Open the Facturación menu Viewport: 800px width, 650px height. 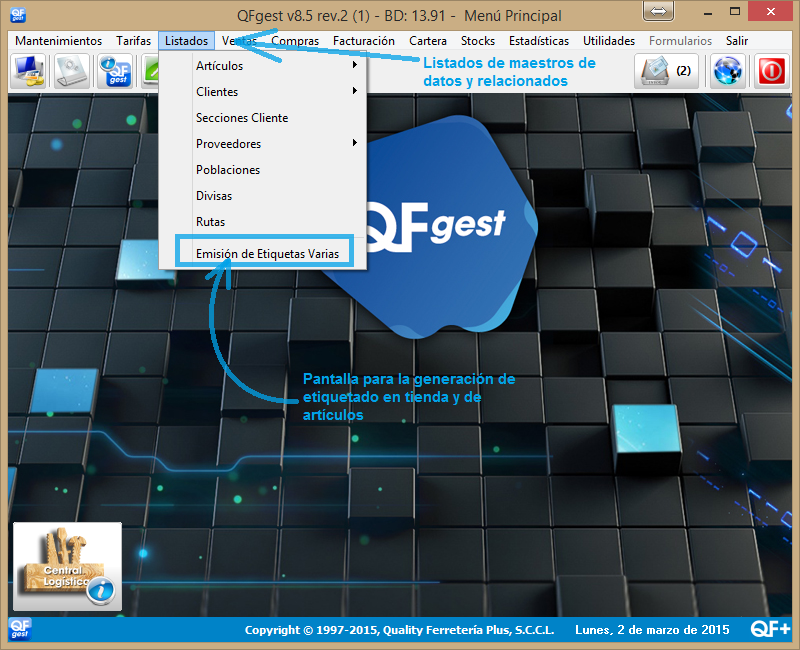point(364,41)
